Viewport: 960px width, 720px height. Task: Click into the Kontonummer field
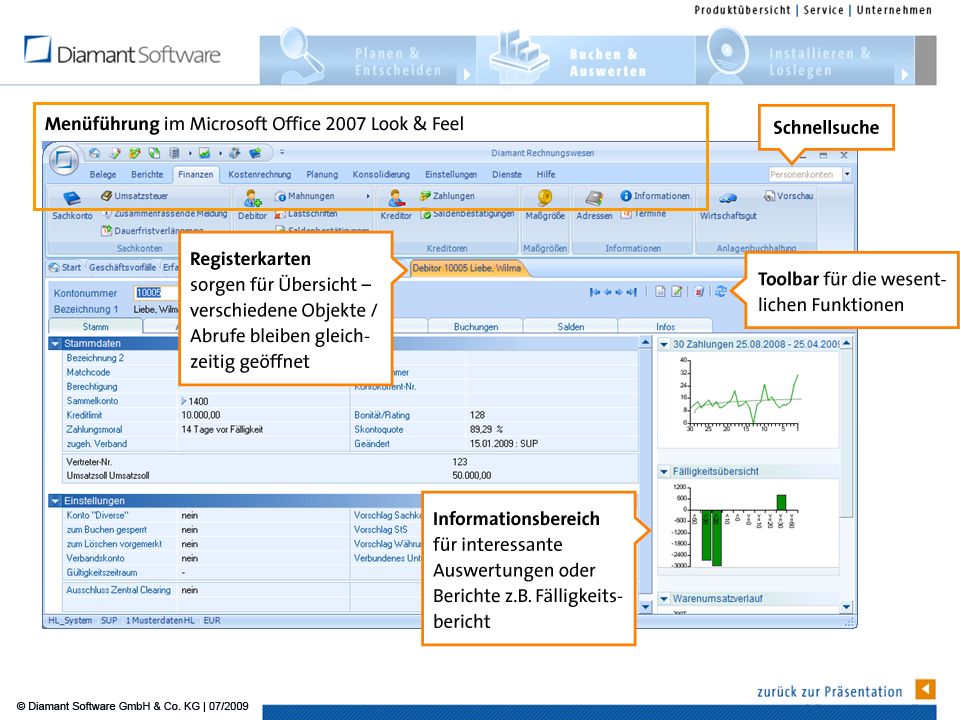pyautogui.click(x=156, y=293)
